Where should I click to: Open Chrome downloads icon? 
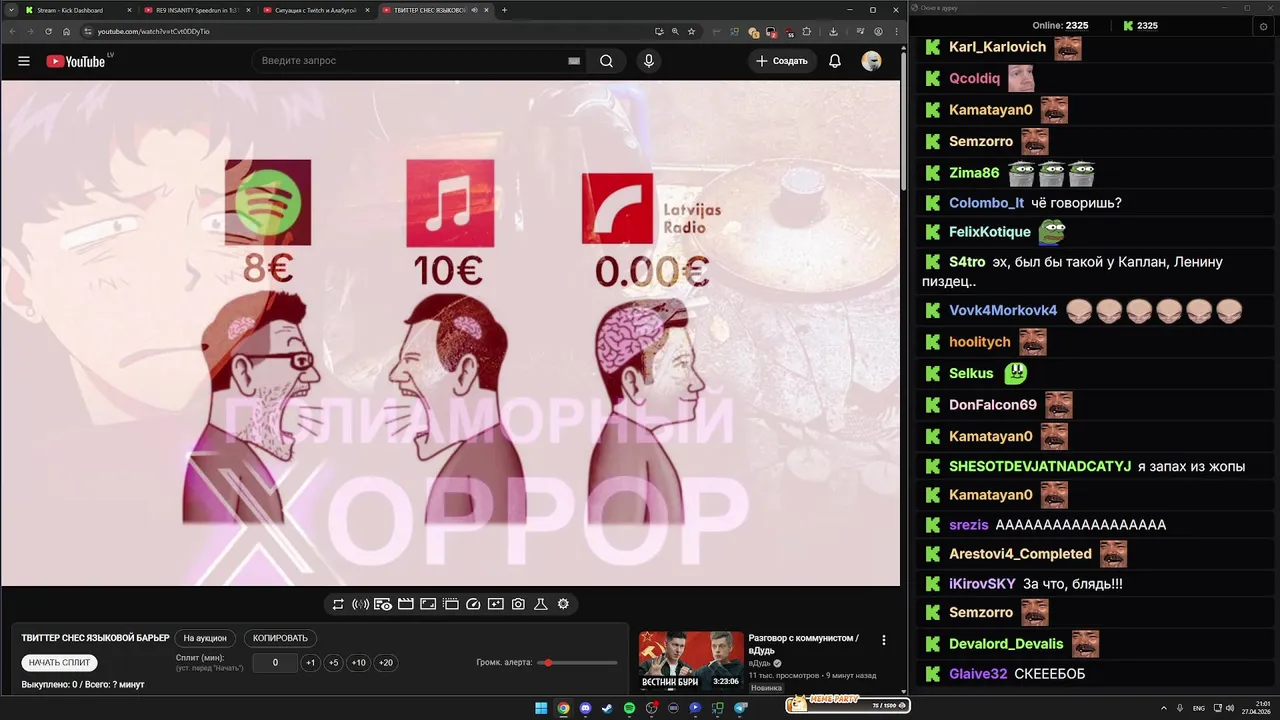[x=833, y=31]
